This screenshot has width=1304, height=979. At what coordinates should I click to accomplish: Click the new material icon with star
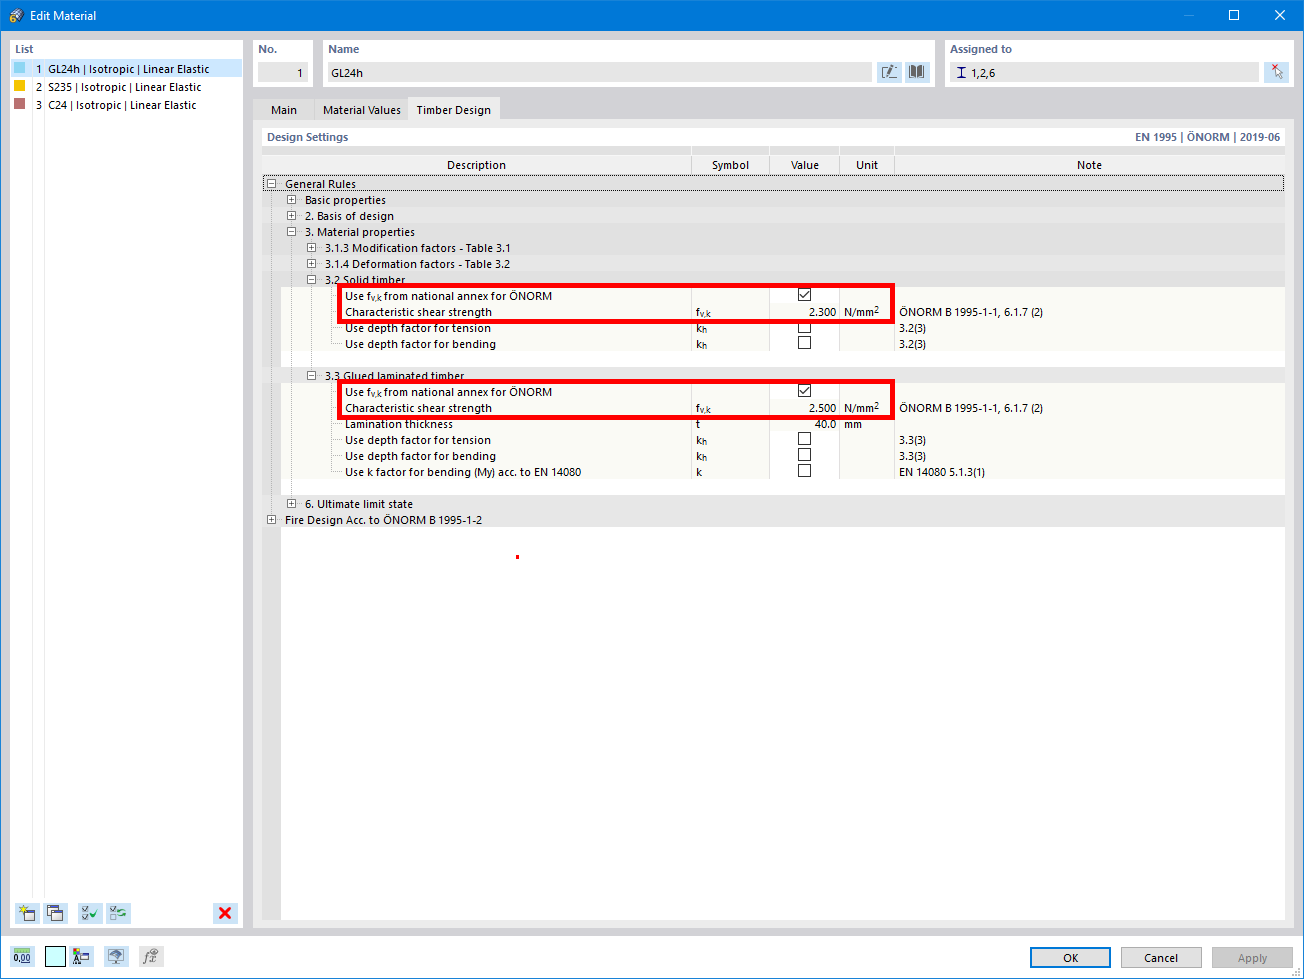click(28, 913)
